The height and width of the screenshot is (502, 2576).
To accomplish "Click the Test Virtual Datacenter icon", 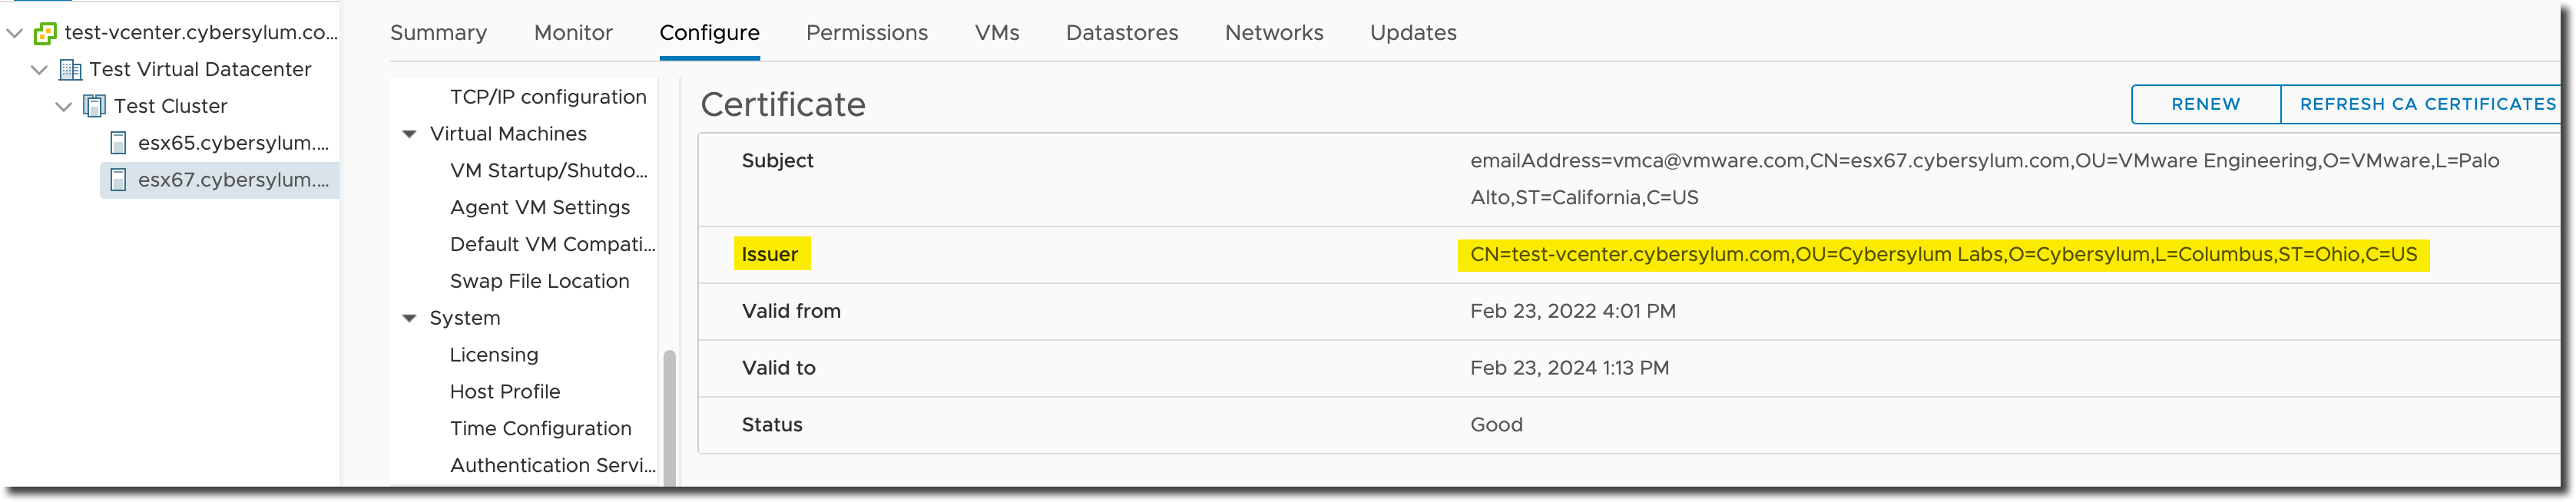I will click(70, 70).
